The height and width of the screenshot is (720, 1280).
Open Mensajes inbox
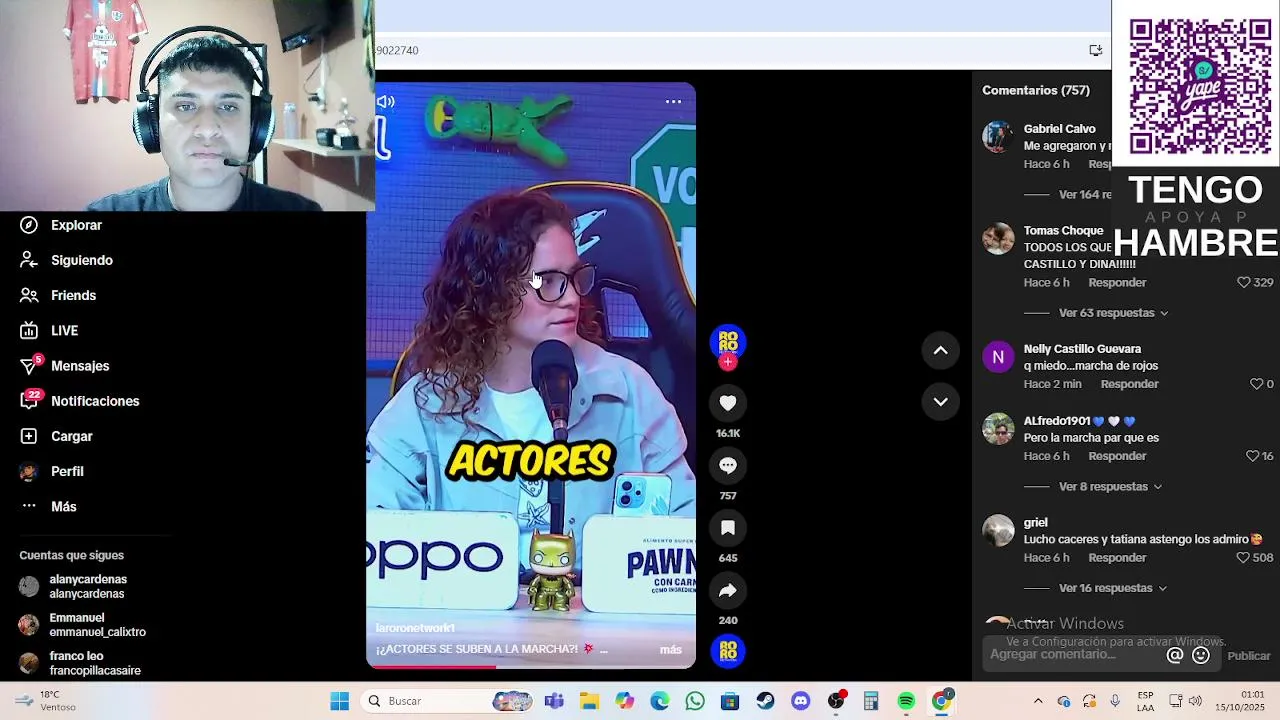(x=65, y=366)
